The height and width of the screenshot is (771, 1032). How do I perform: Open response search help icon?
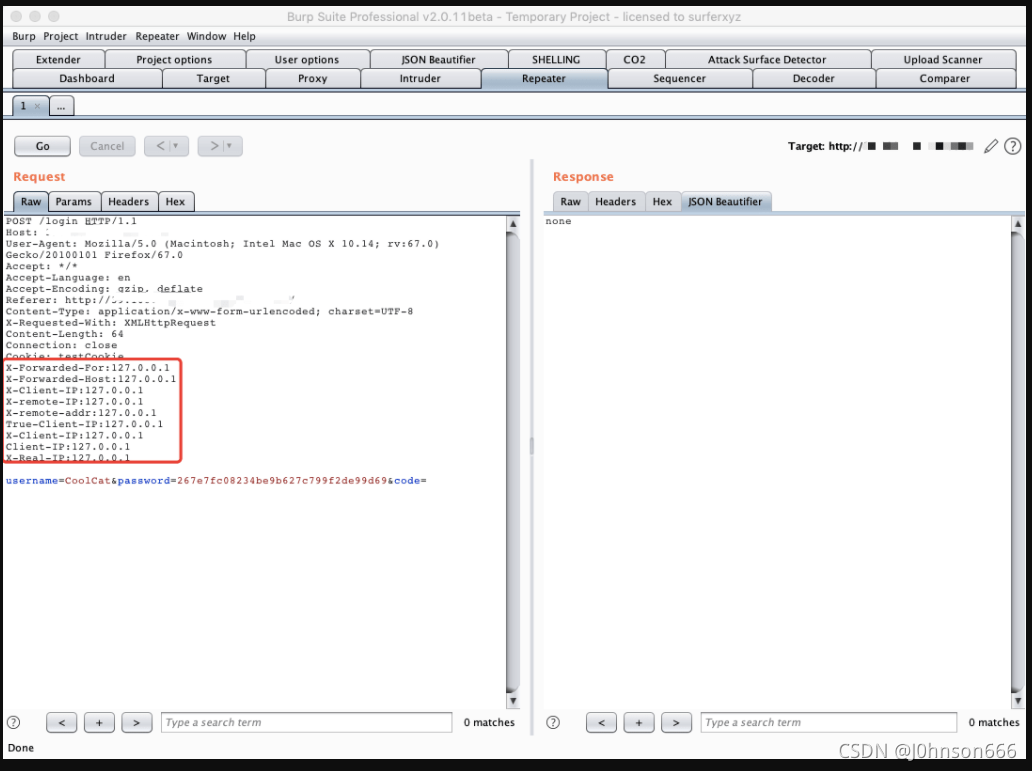[553, 722]
